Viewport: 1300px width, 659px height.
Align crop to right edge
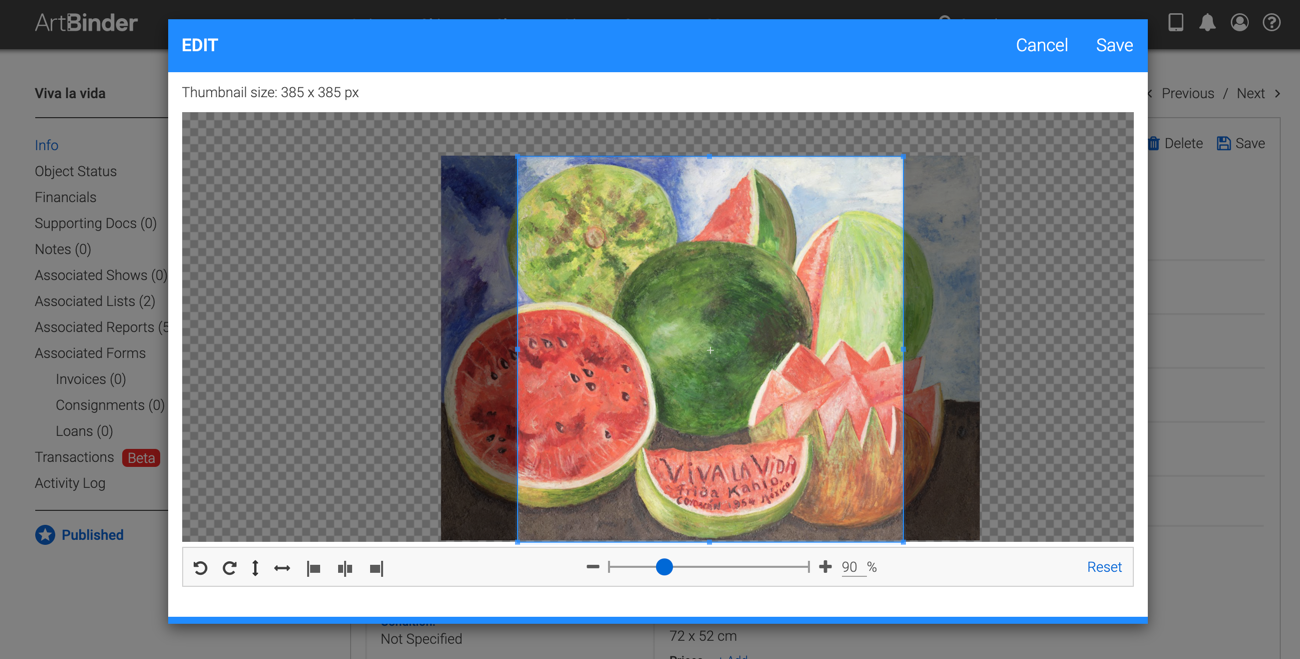[376, 568]
